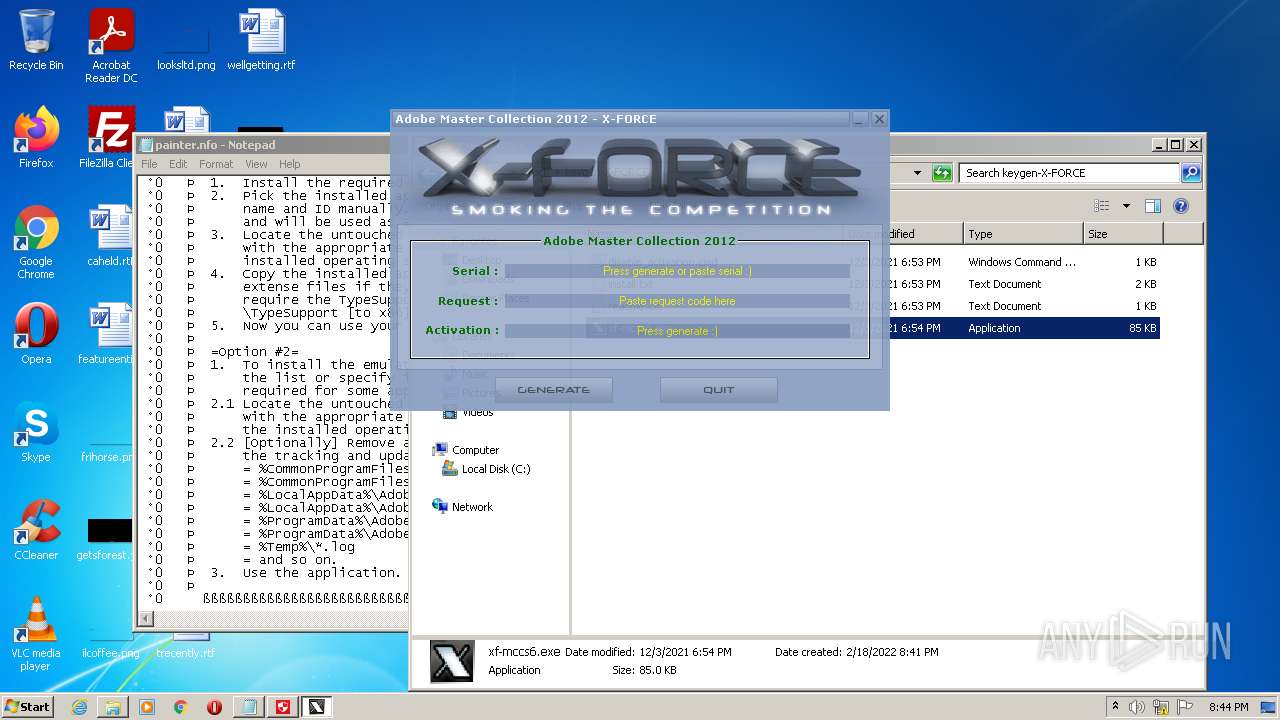Open Opera desktop icon
This screenshot has width=1280, height=720.
(36, 334)
